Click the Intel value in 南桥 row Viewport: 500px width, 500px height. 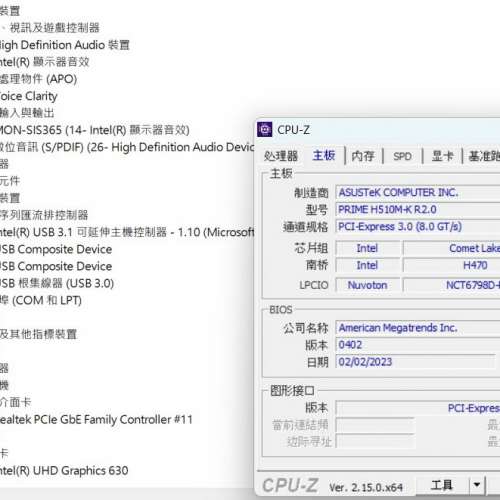point(367,265)
